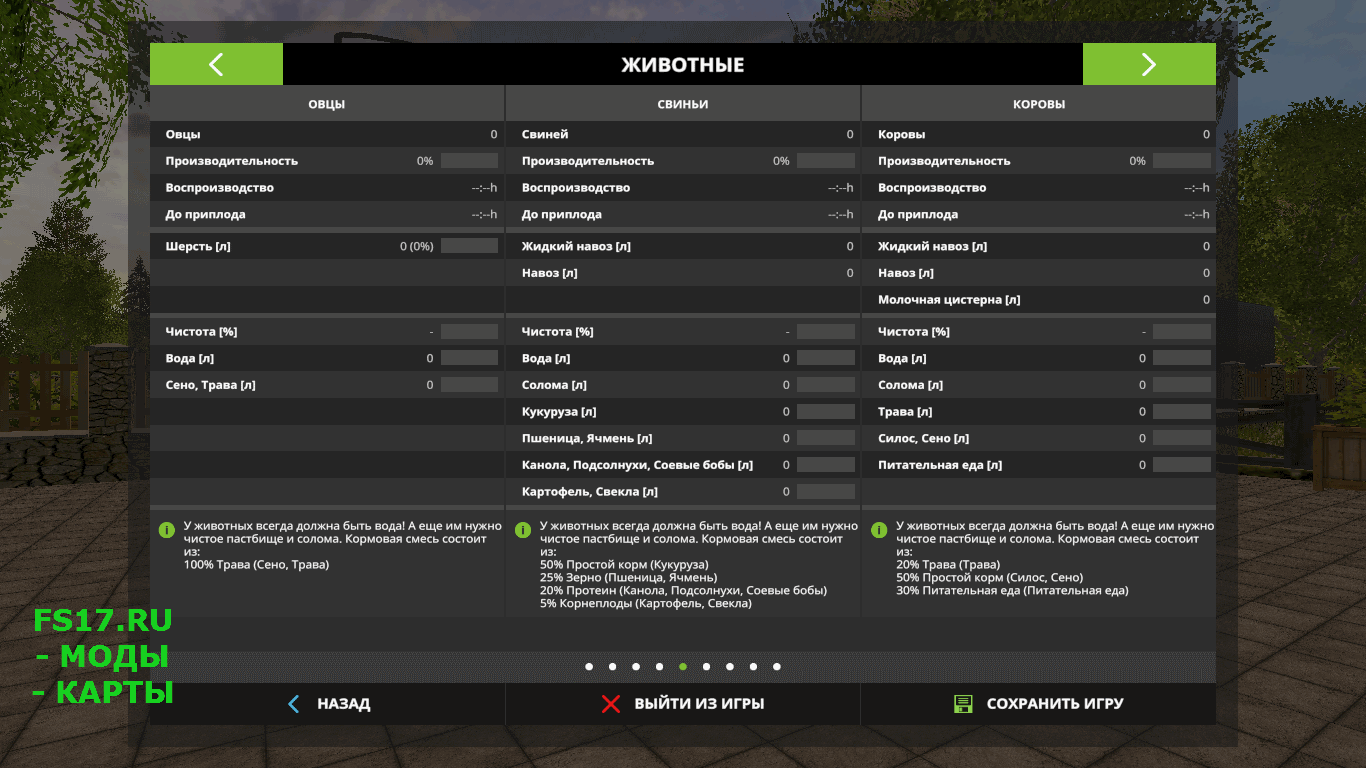Click text 30% Питательная еда
Screen dimensions: 1366x768
[1012, 590]
